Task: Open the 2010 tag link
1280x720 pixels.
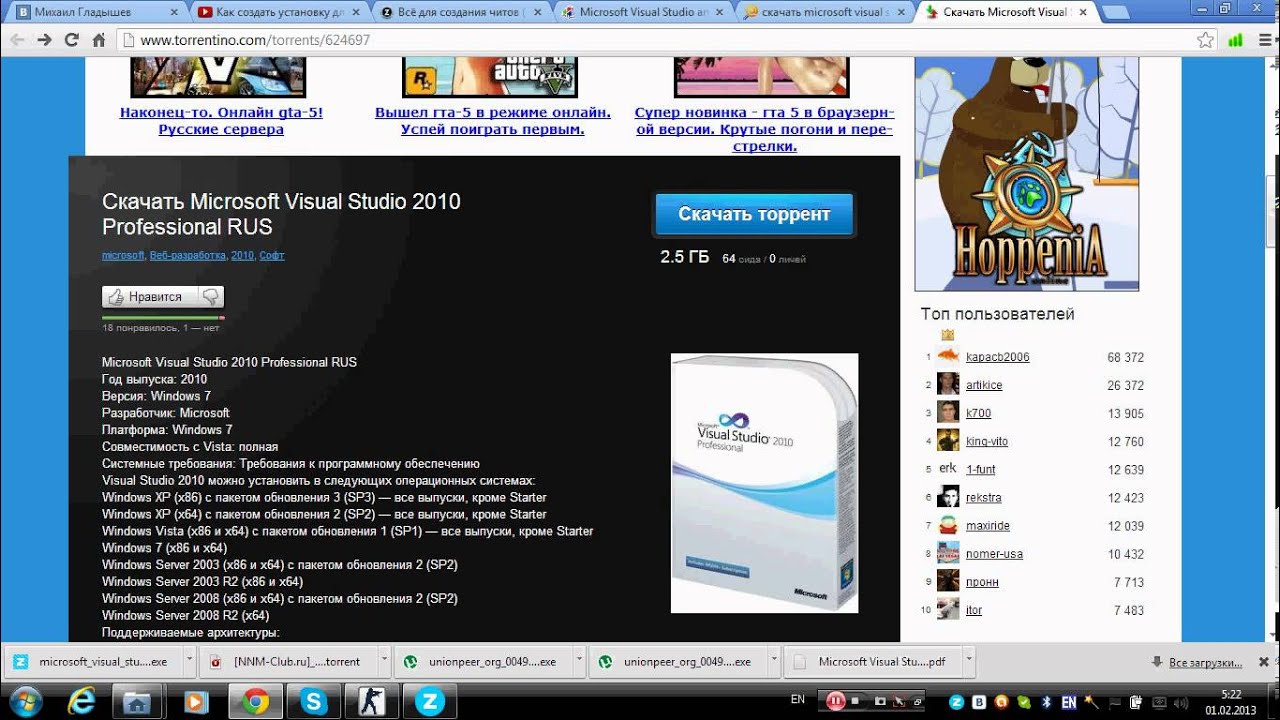Action: click(242, 256)
